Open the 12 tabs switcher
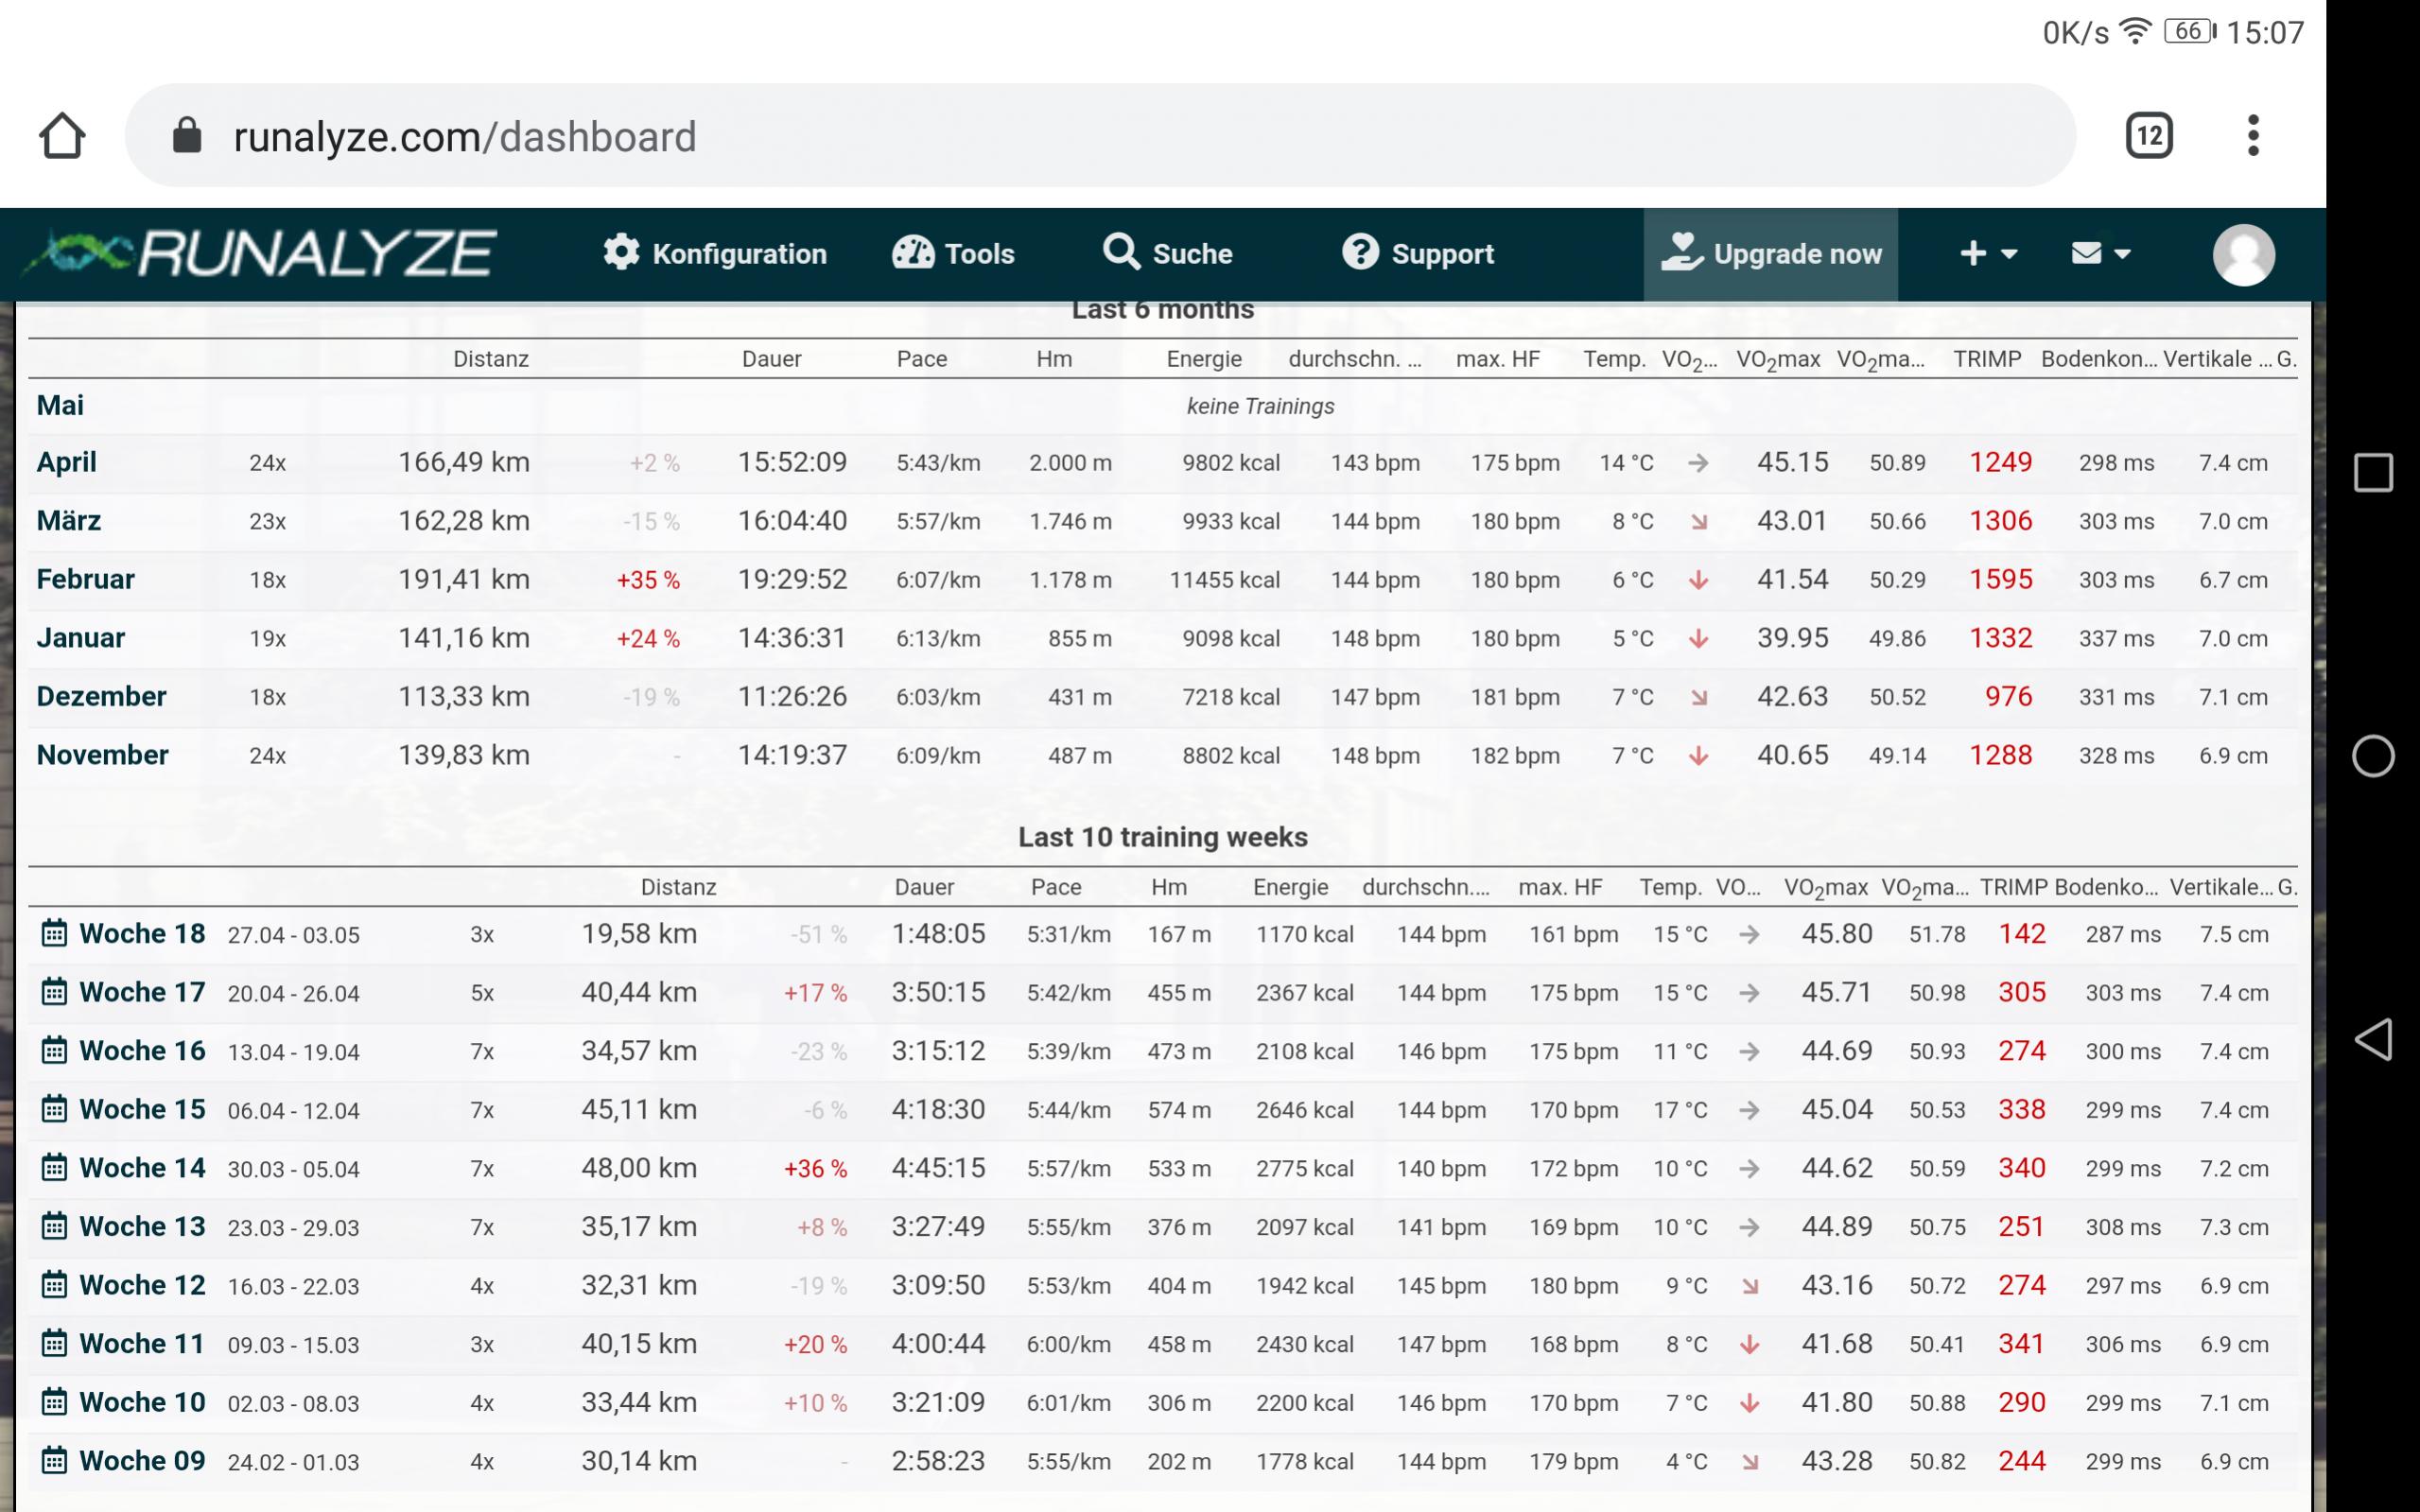Screen dimensions: 2420x1512 (2148, 136)
